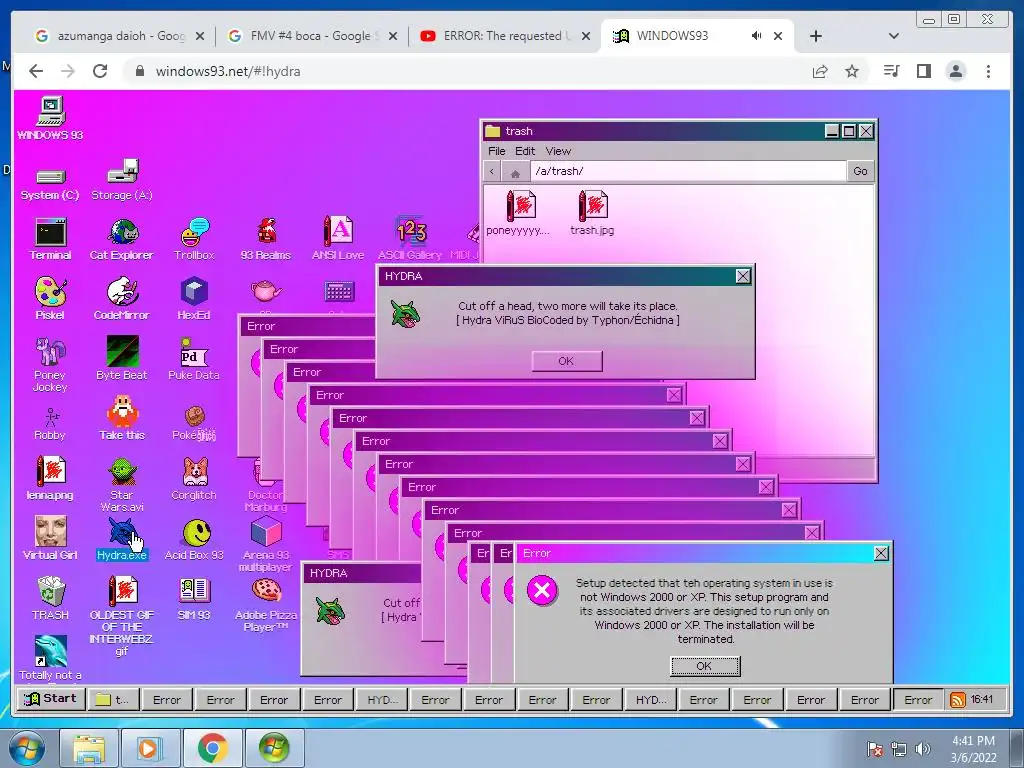Viewport: 1024px width, 768px height.
Task: Click the Windows 93 Start button
Action: (x=51, y=699)
